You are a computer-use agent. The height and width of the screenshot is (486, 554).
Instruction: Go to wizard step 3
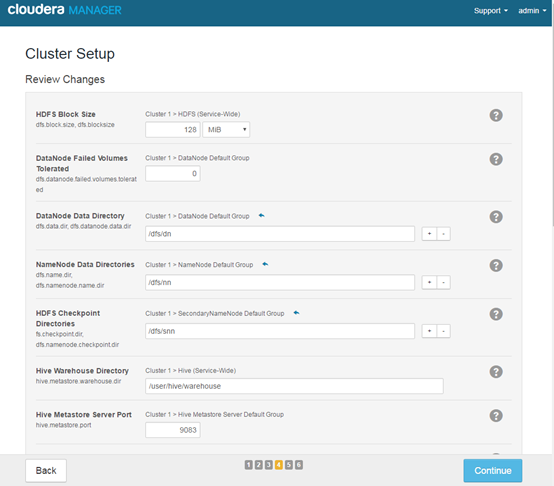[269, 465]
